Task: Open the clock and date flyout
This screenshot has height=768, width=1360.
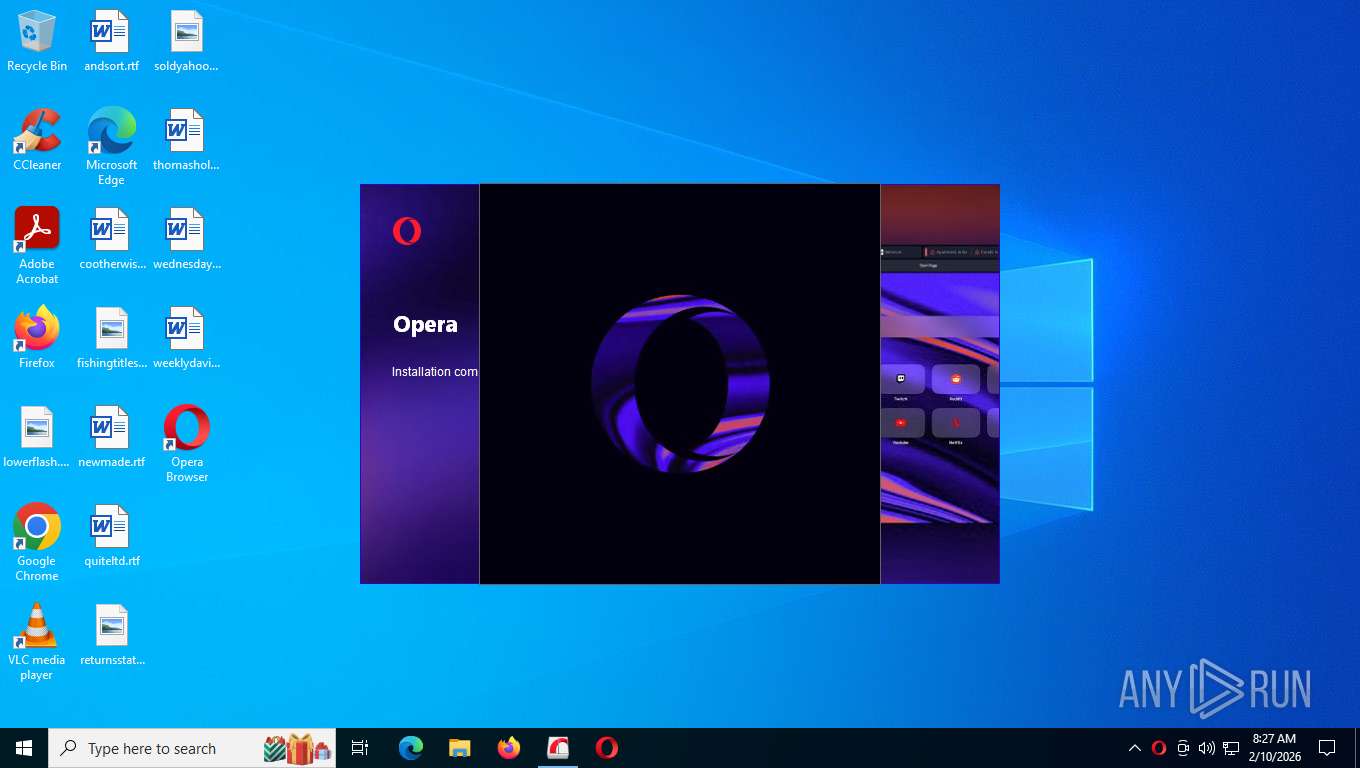Action: (x=1274, y=748)
